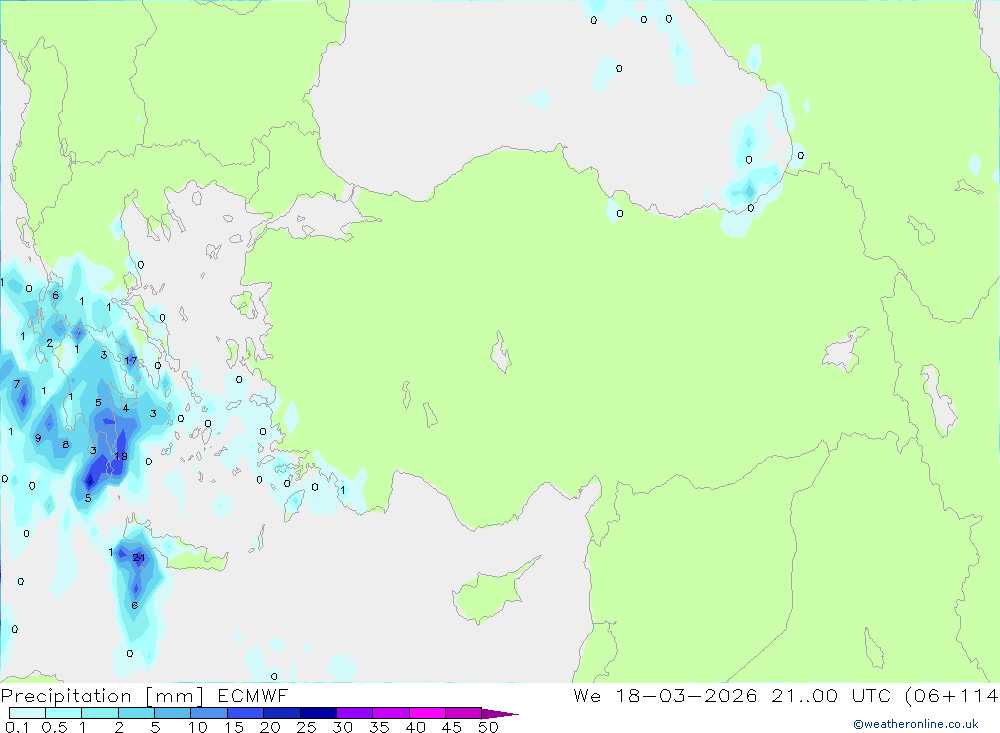Click the 20–25 mm legend color swatch
1000x733 pixels.
pyautogui.click(x=281, y=713)
